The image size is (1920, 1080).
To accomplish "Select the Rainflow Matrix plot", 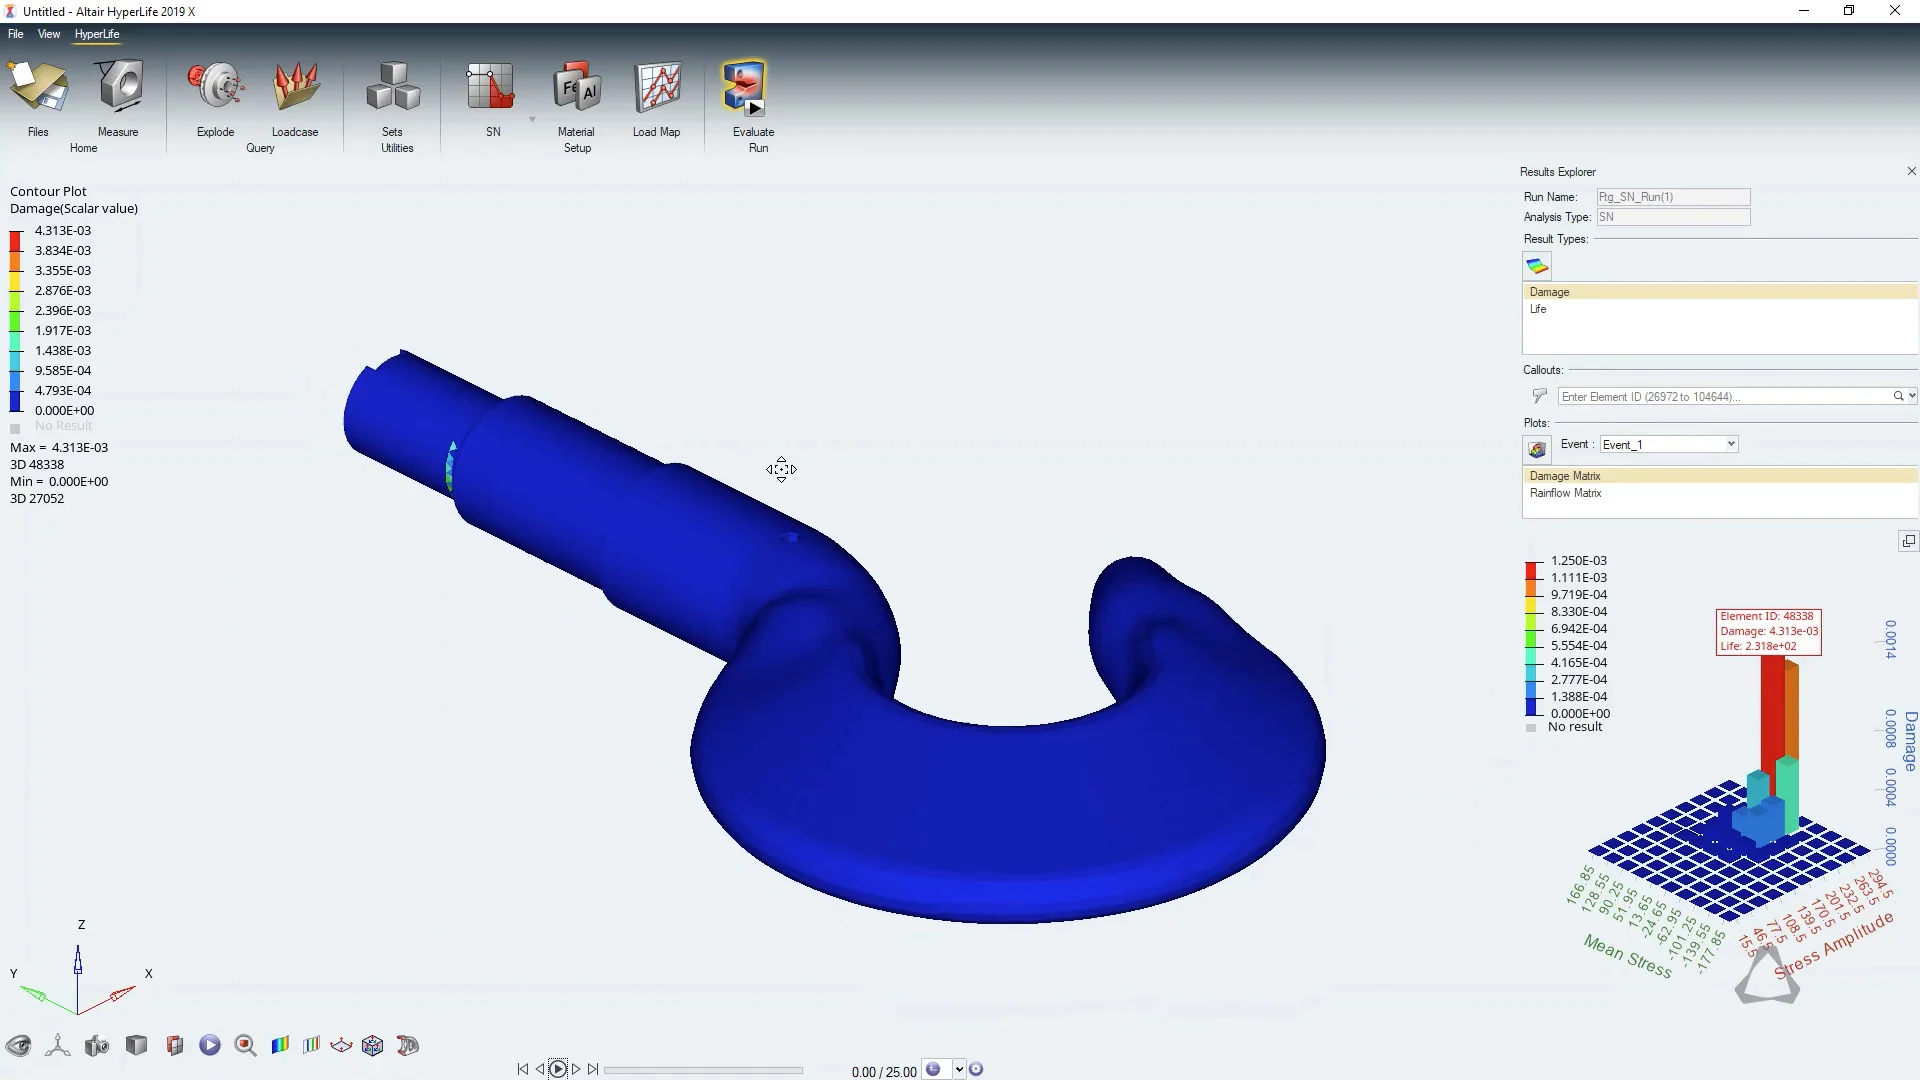I will coord(1565,493).
